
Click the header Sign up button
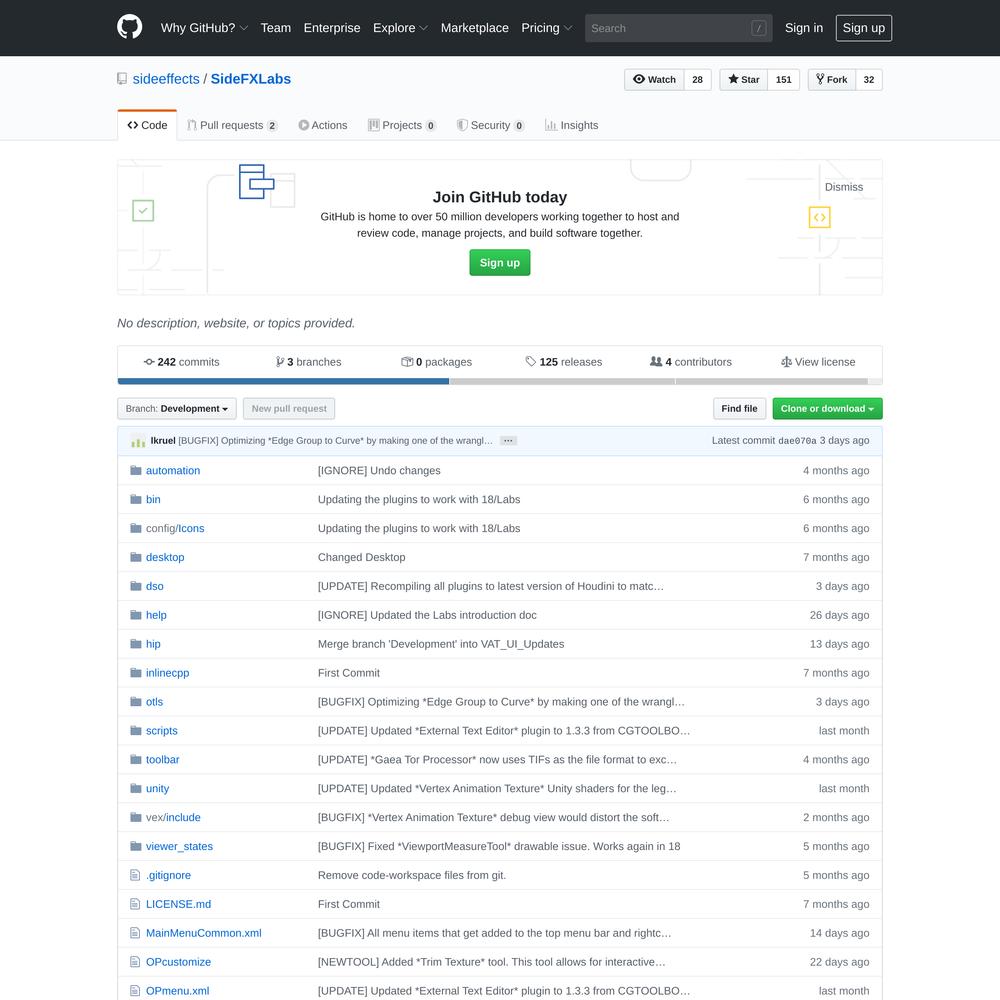[x=864, y=28]
